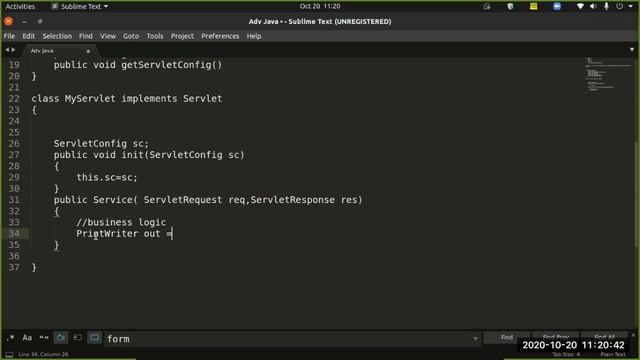Click the first tray indicator icon

pos(487,6)
